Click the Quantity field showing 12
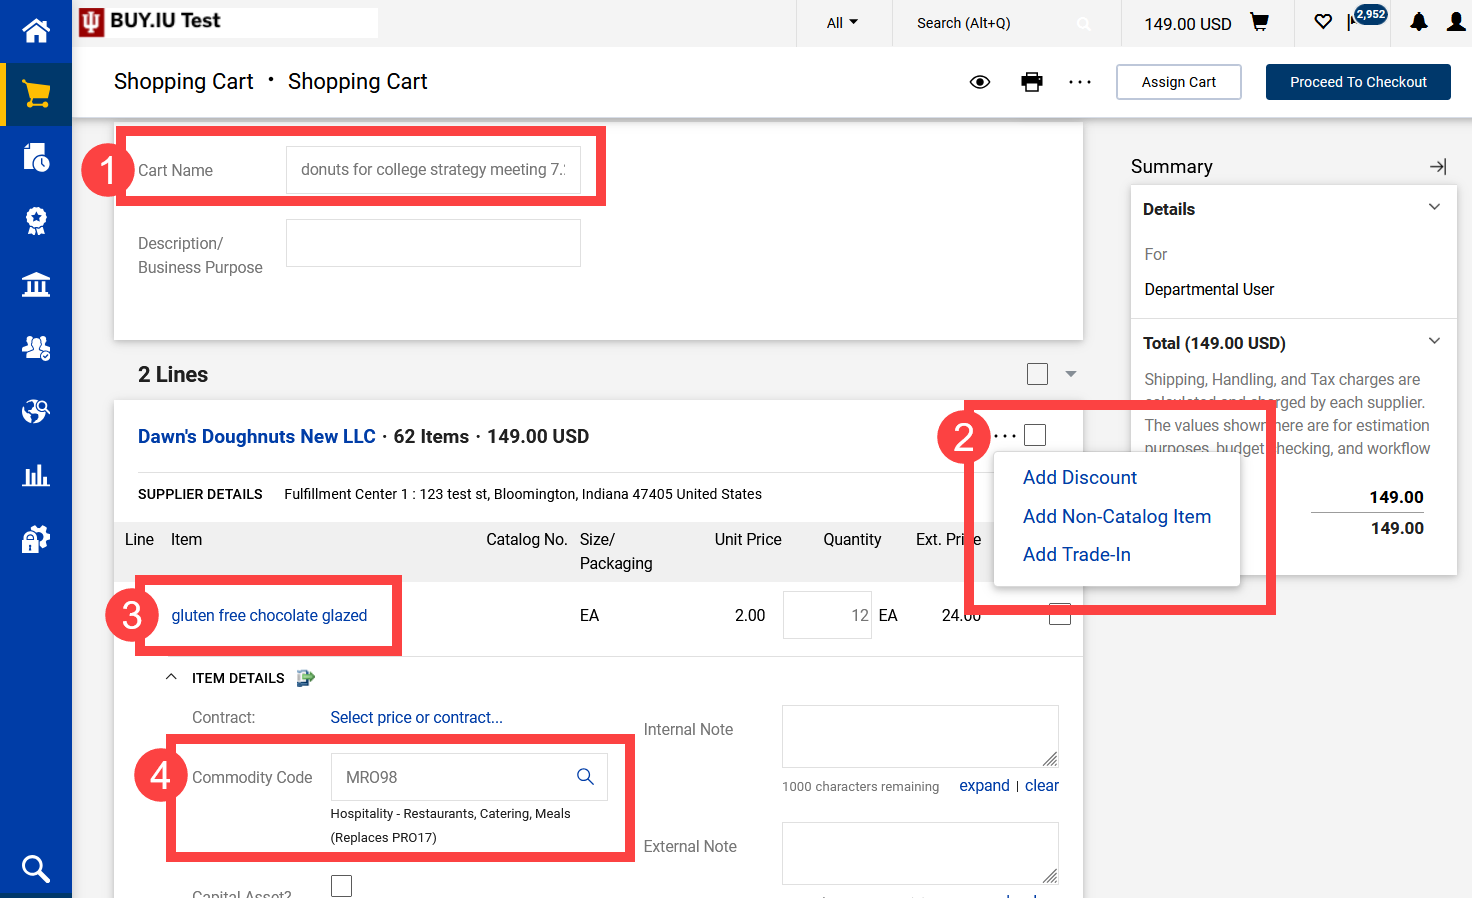 coord(828,616)
